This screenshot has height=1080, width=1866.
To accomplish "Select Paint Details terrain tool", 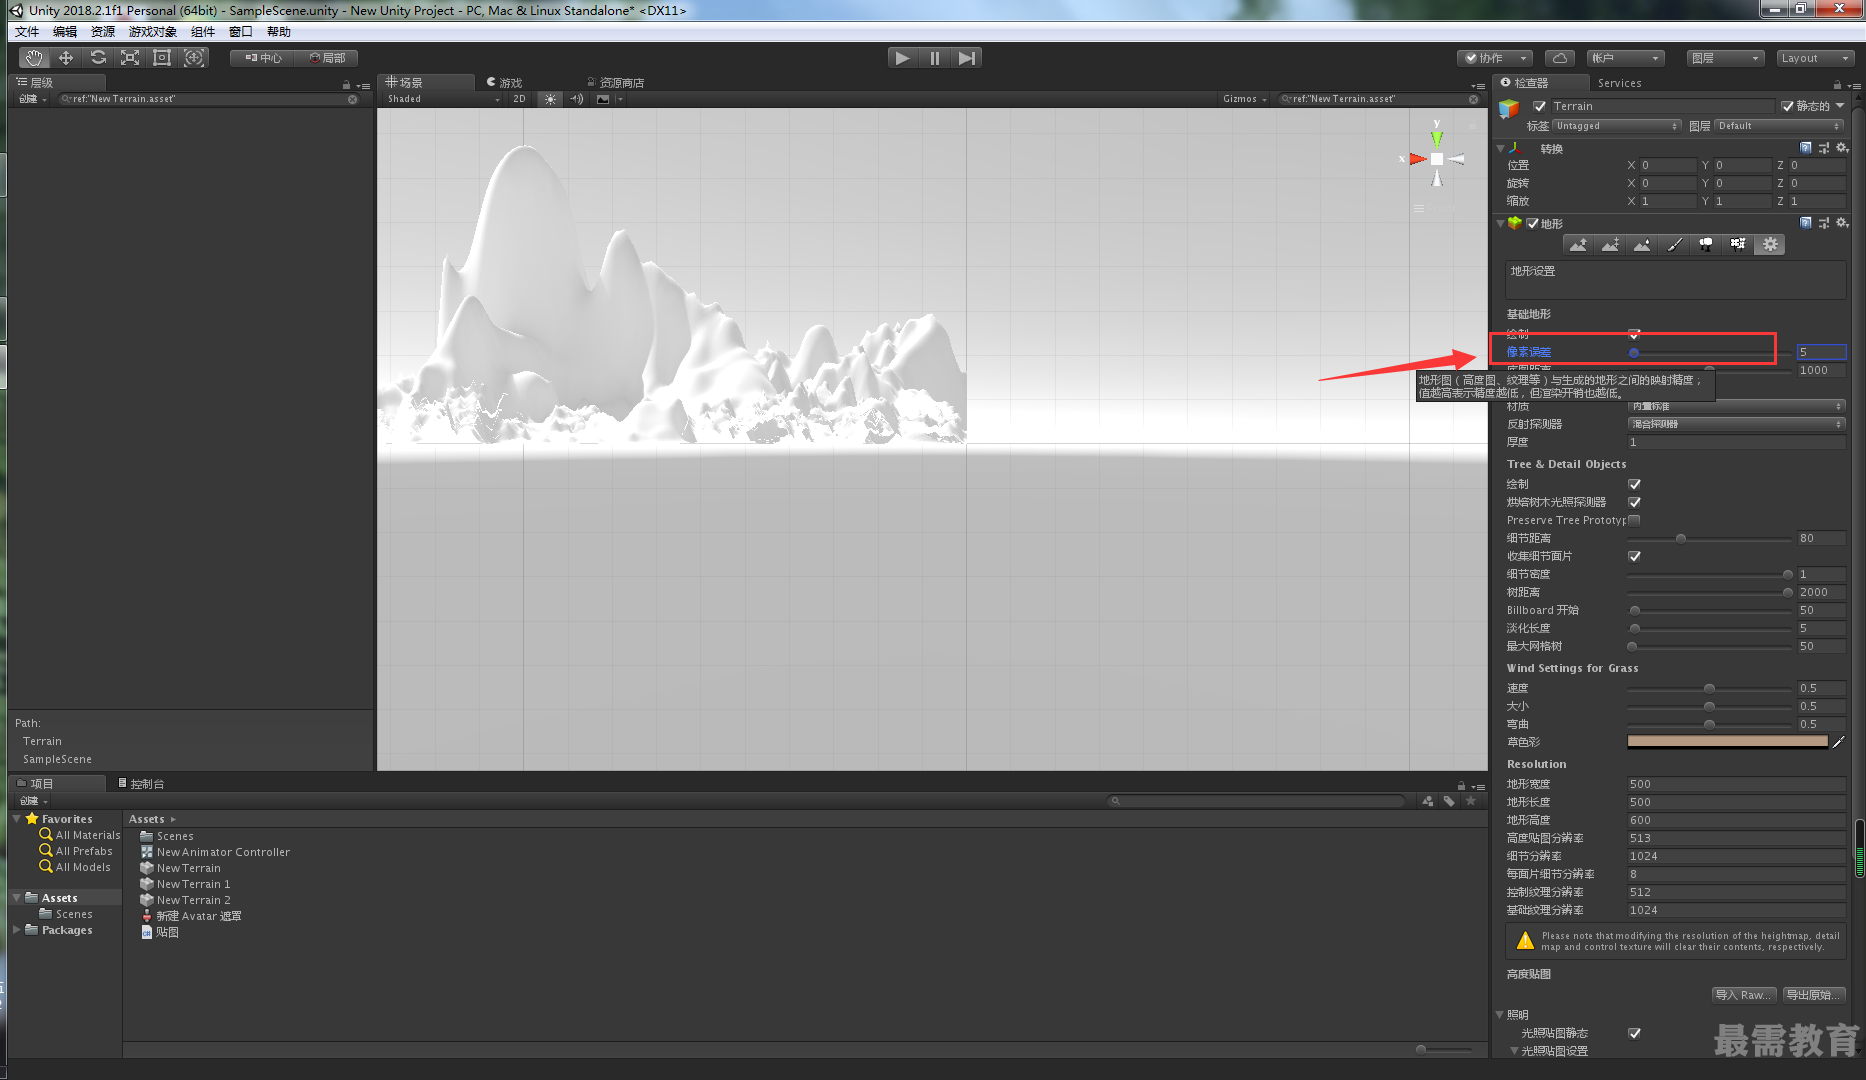I will (1738, 245).
